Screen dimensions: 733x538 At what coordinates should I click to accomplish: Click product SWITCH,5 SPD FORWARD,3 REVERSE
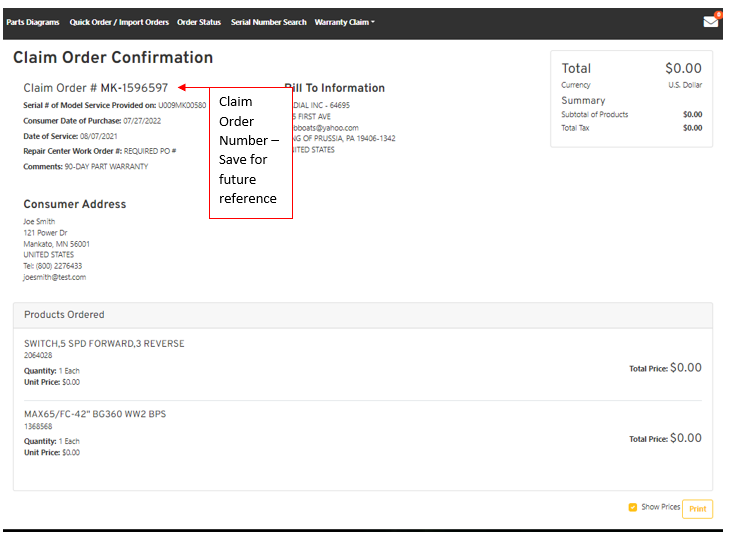point(104,344)
